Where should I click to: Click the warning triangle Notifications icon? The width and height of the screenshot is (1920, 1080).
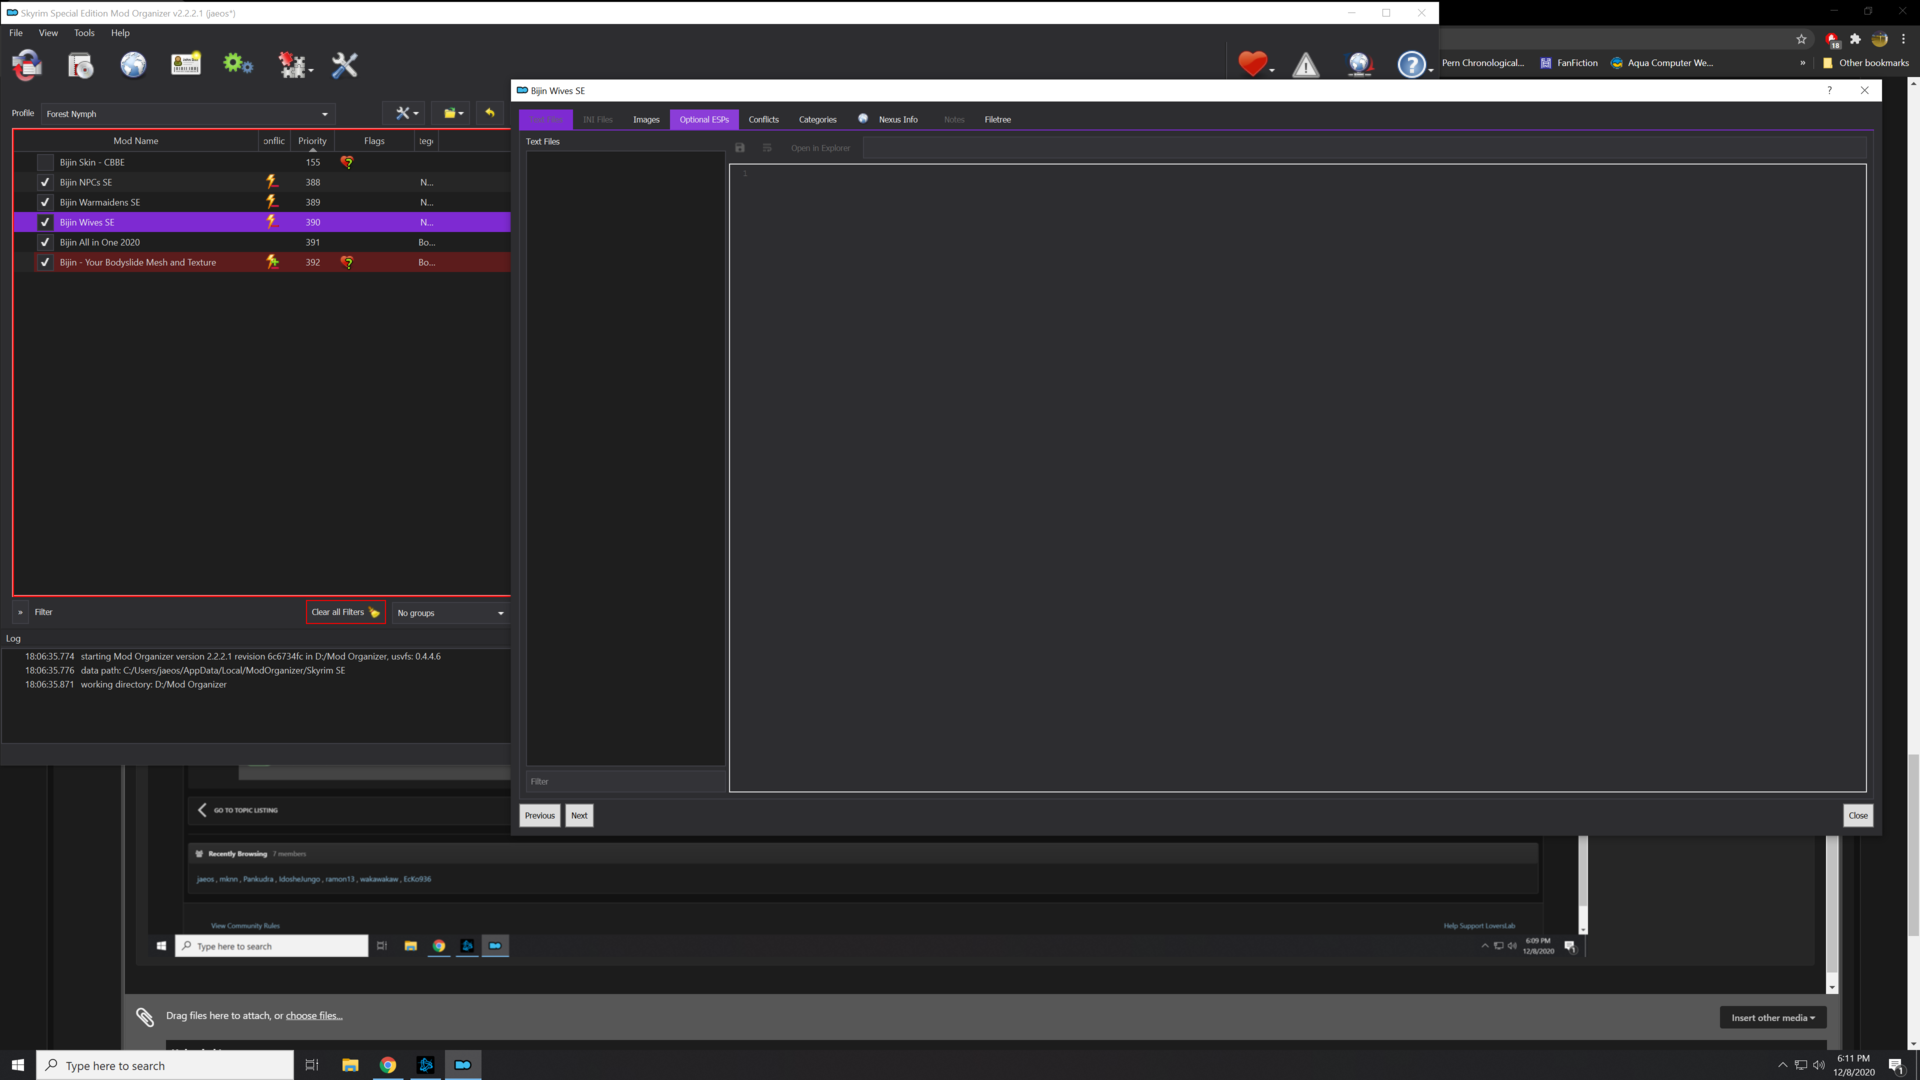click(x=1306, y=66)
